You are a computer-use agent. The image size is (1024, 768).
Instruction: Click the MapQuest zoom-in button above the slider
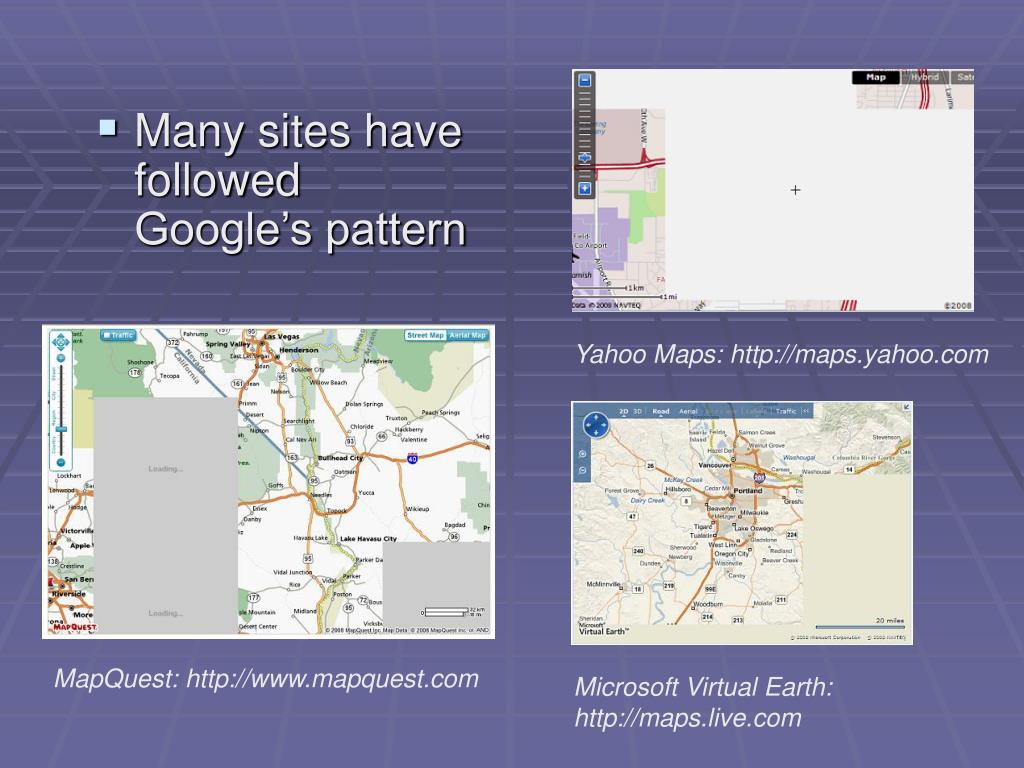61,358
